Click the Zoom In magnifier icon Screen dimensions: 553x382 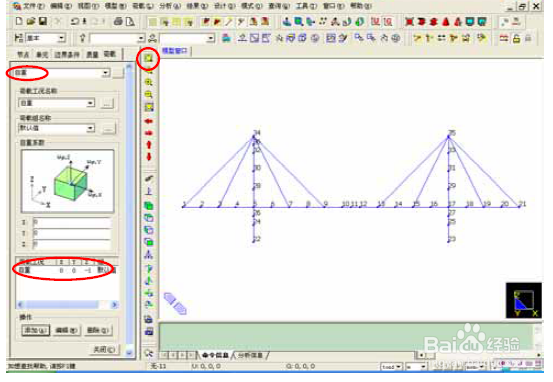point(149,82)
